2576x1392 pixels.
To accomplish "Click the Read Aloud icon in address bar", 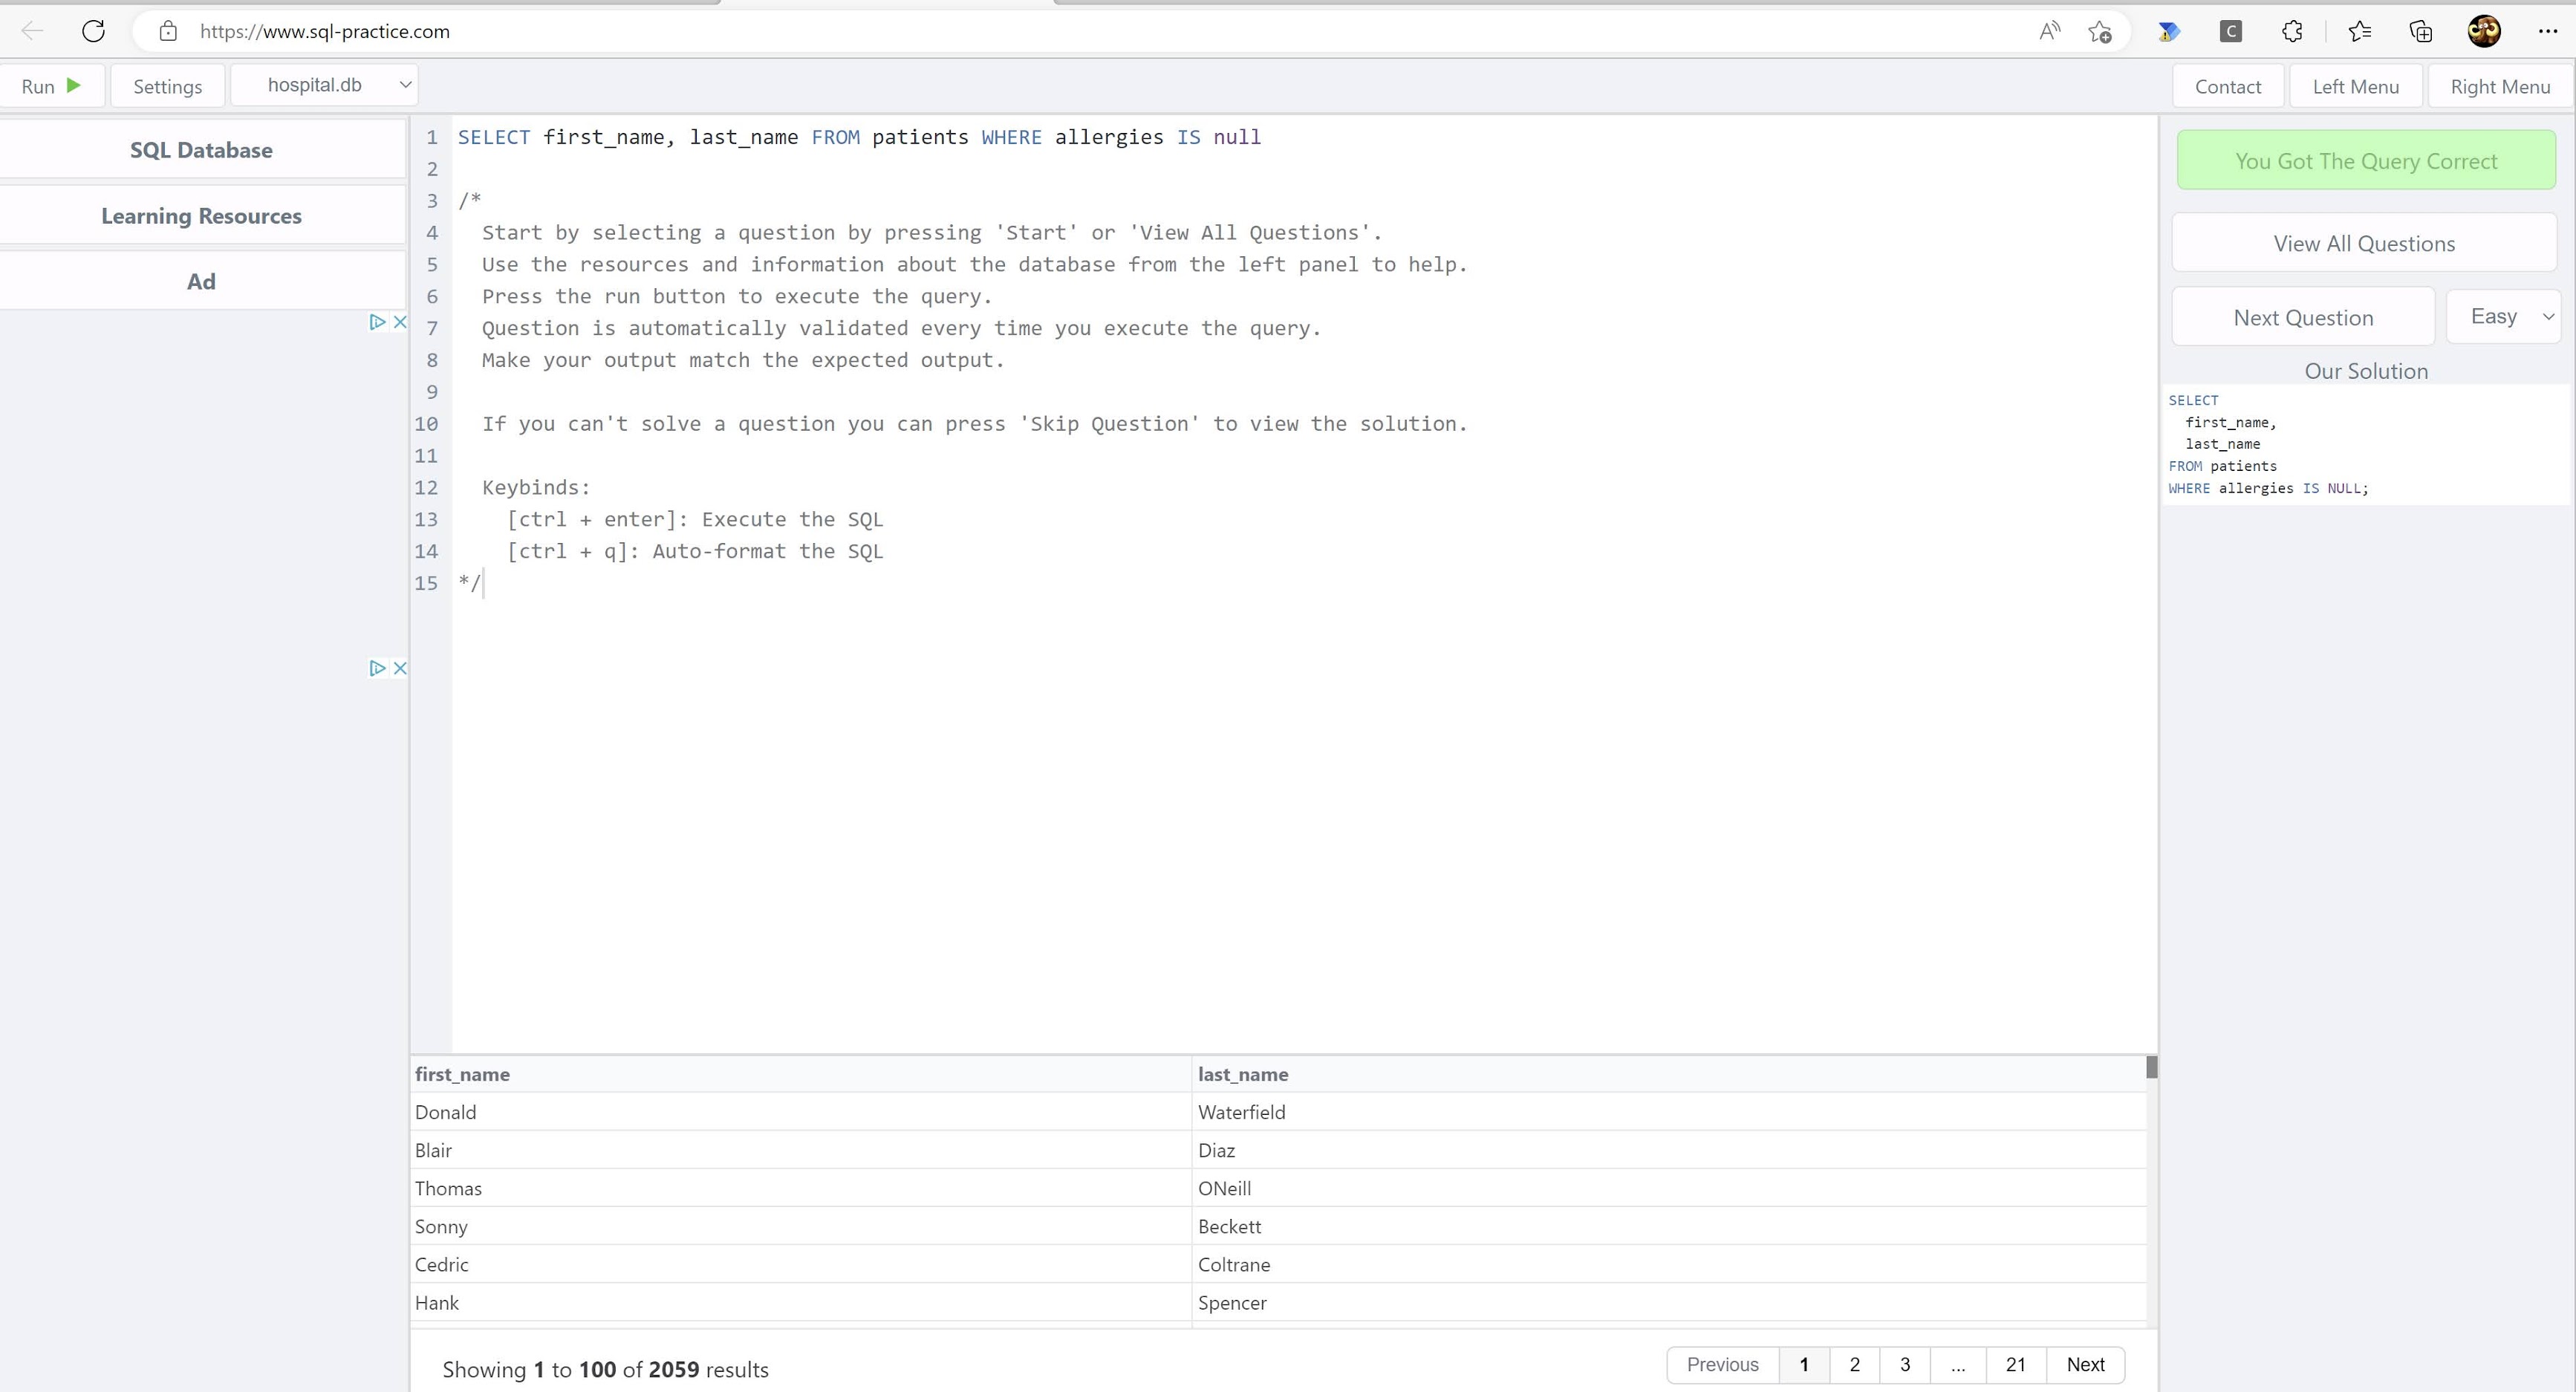I will (x=2049, y=31).
